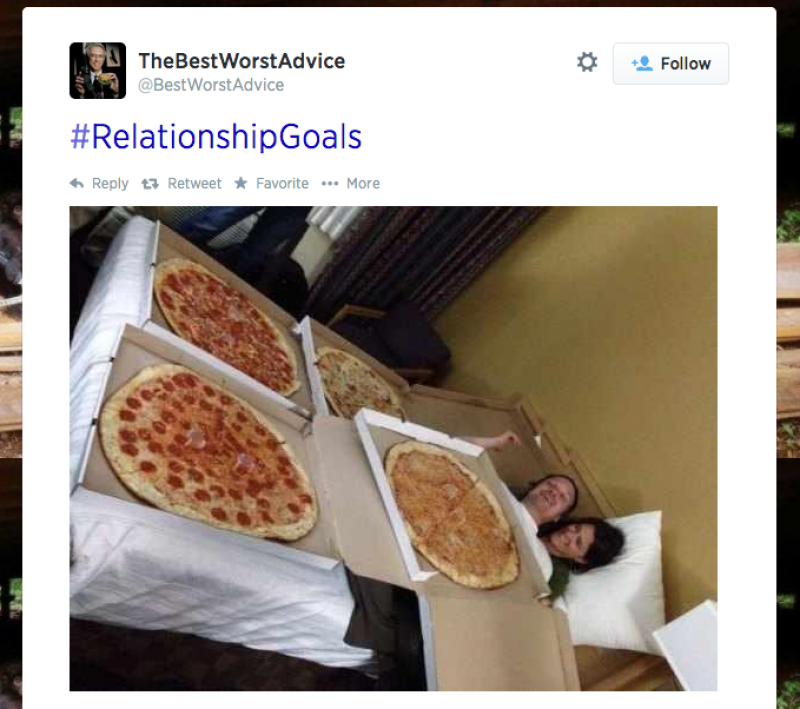Follow the TheBestWorstAdvice account
The image size is (800, 709).
point(670,64)
